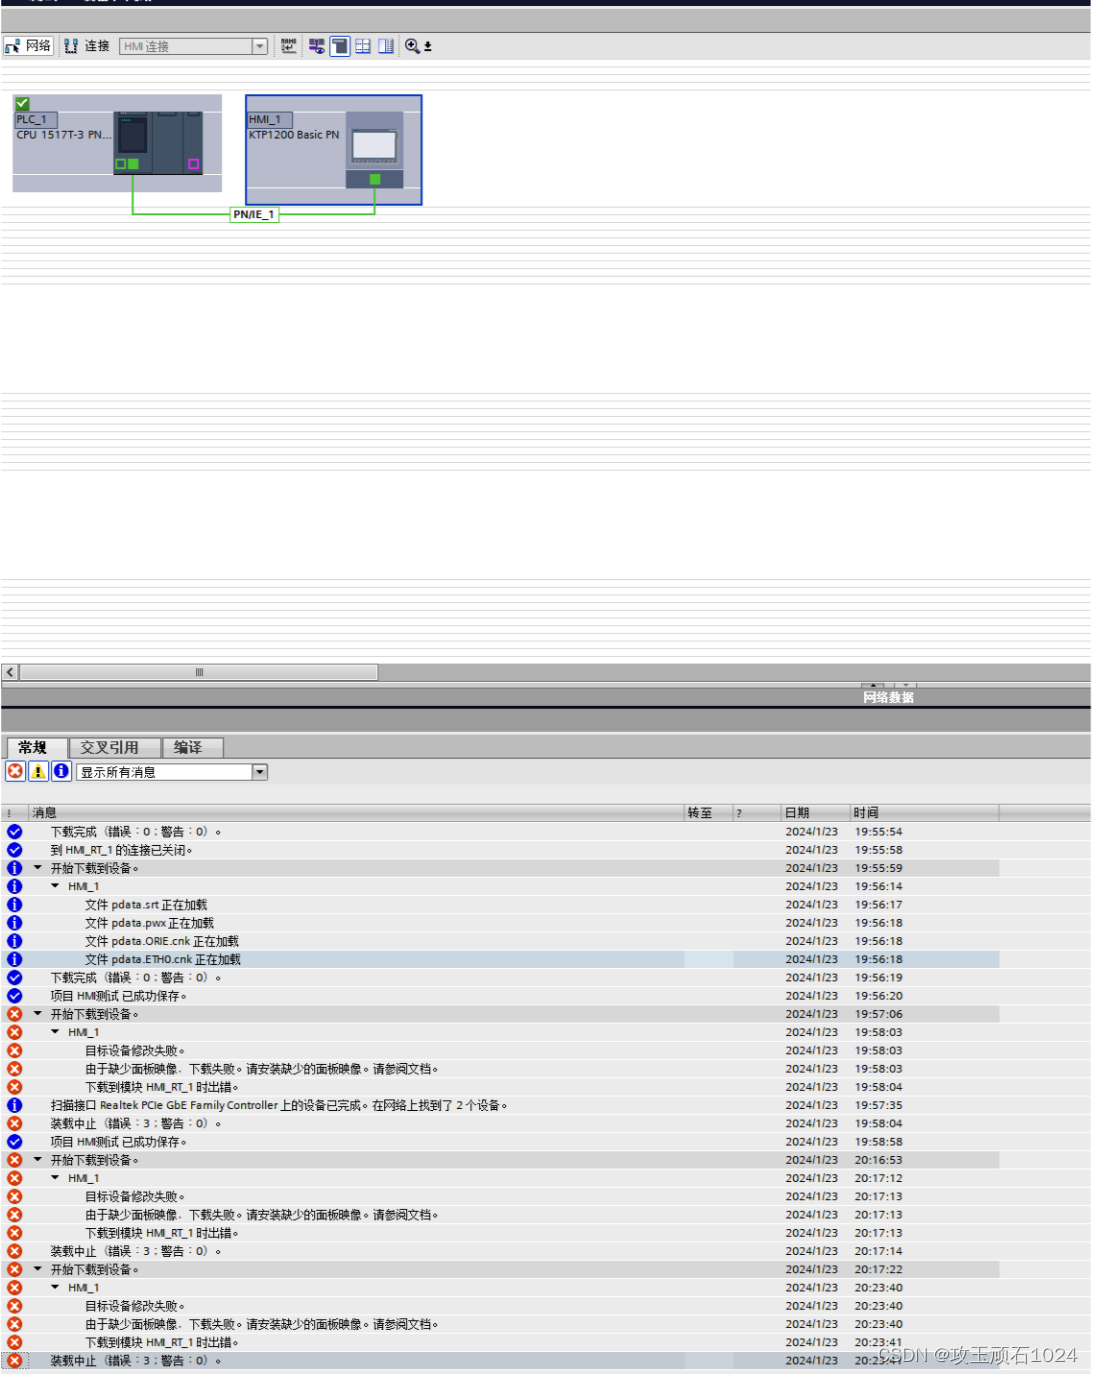The height and width of the screenshot is (1374, 1093).
Task: Click info icon for pdata.ETH0.cnk row
Action: pyautogui.click(x=15, y=959)
